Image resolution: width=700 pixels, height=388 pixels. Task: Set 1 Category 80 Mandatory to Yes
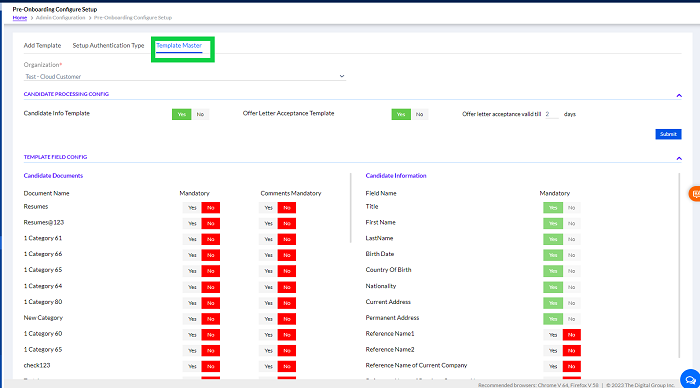pyautogui.click(x=192, y=303)
